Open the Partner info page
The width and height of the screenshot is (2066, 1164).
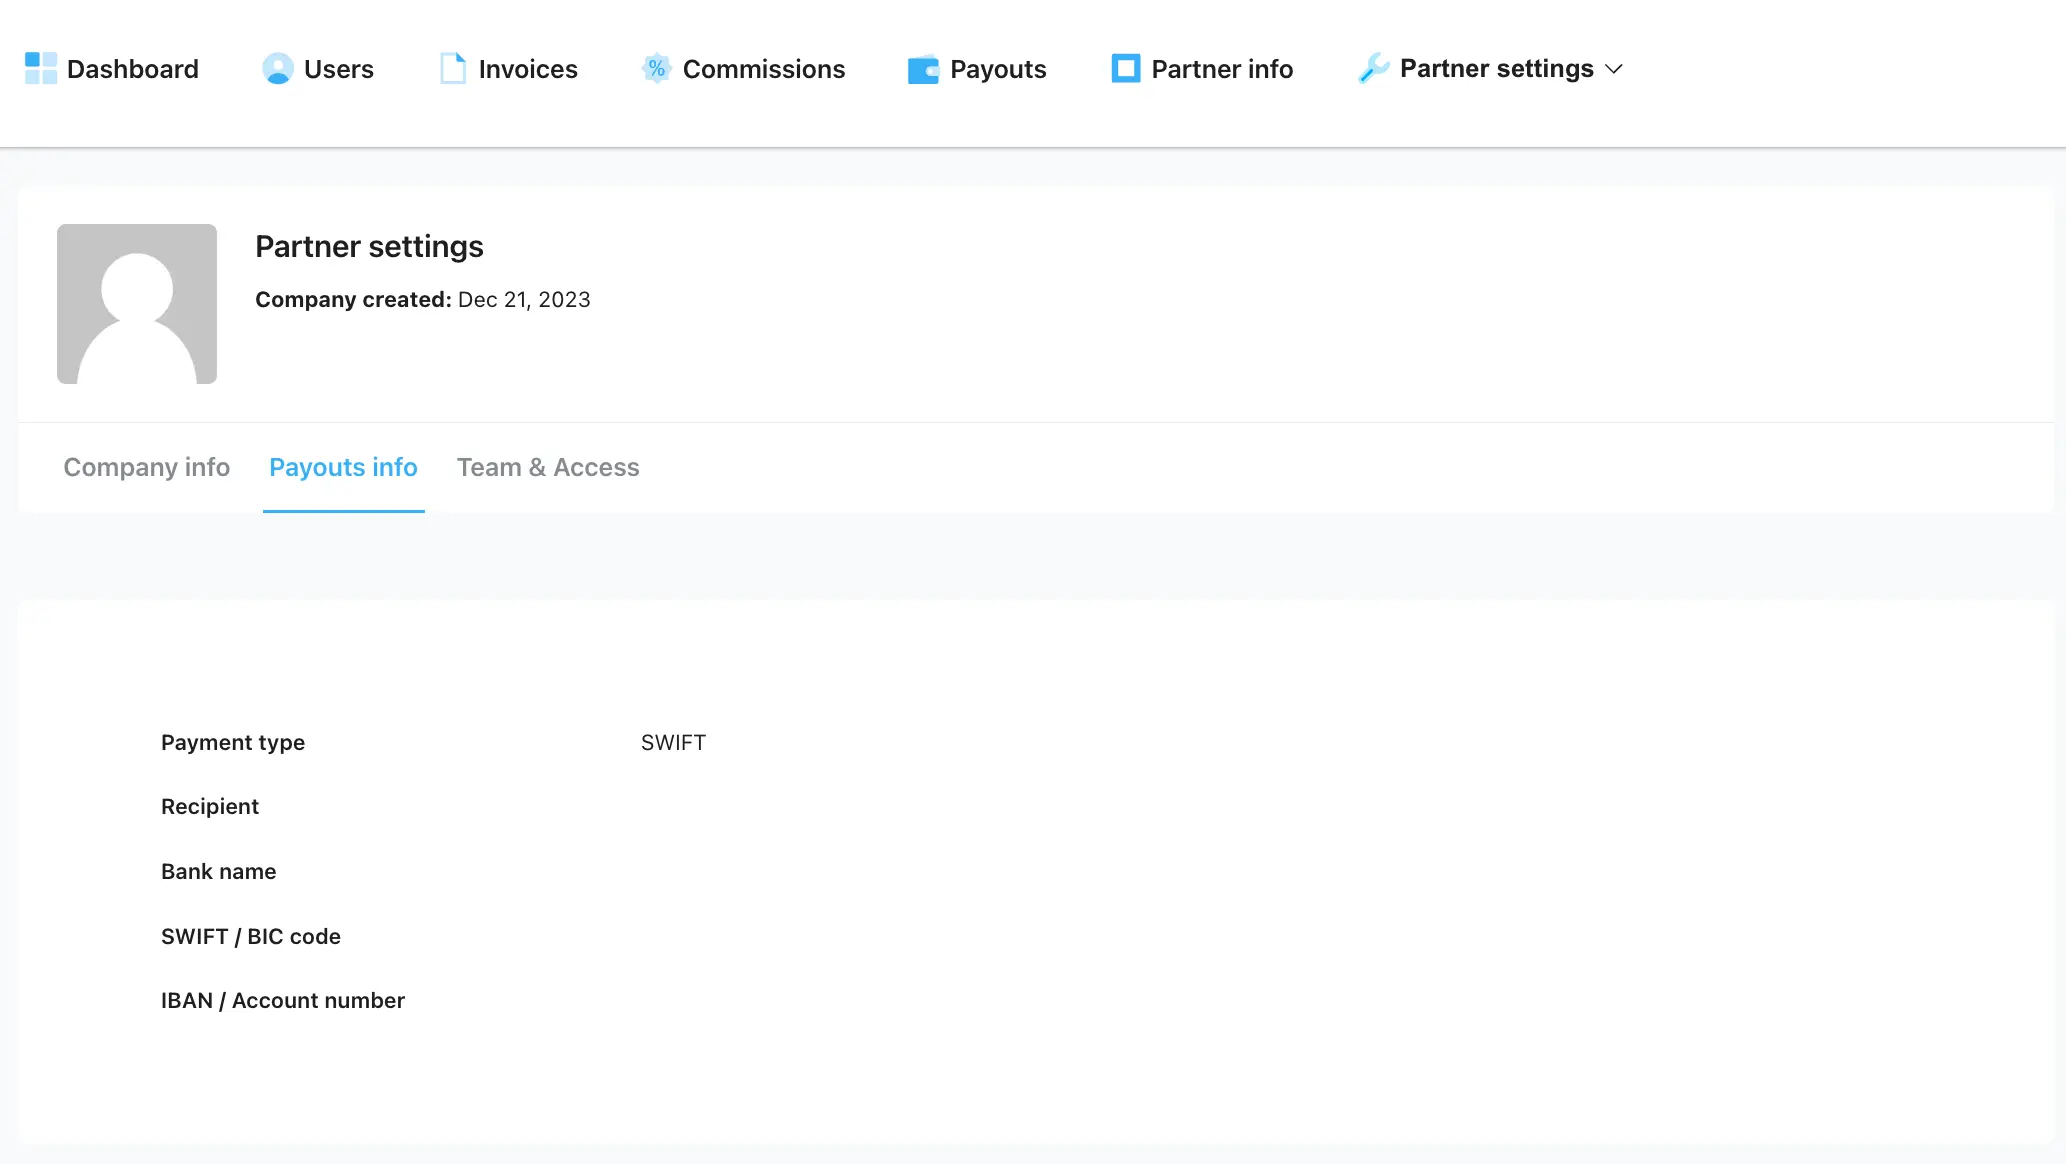click(1222, 69)
